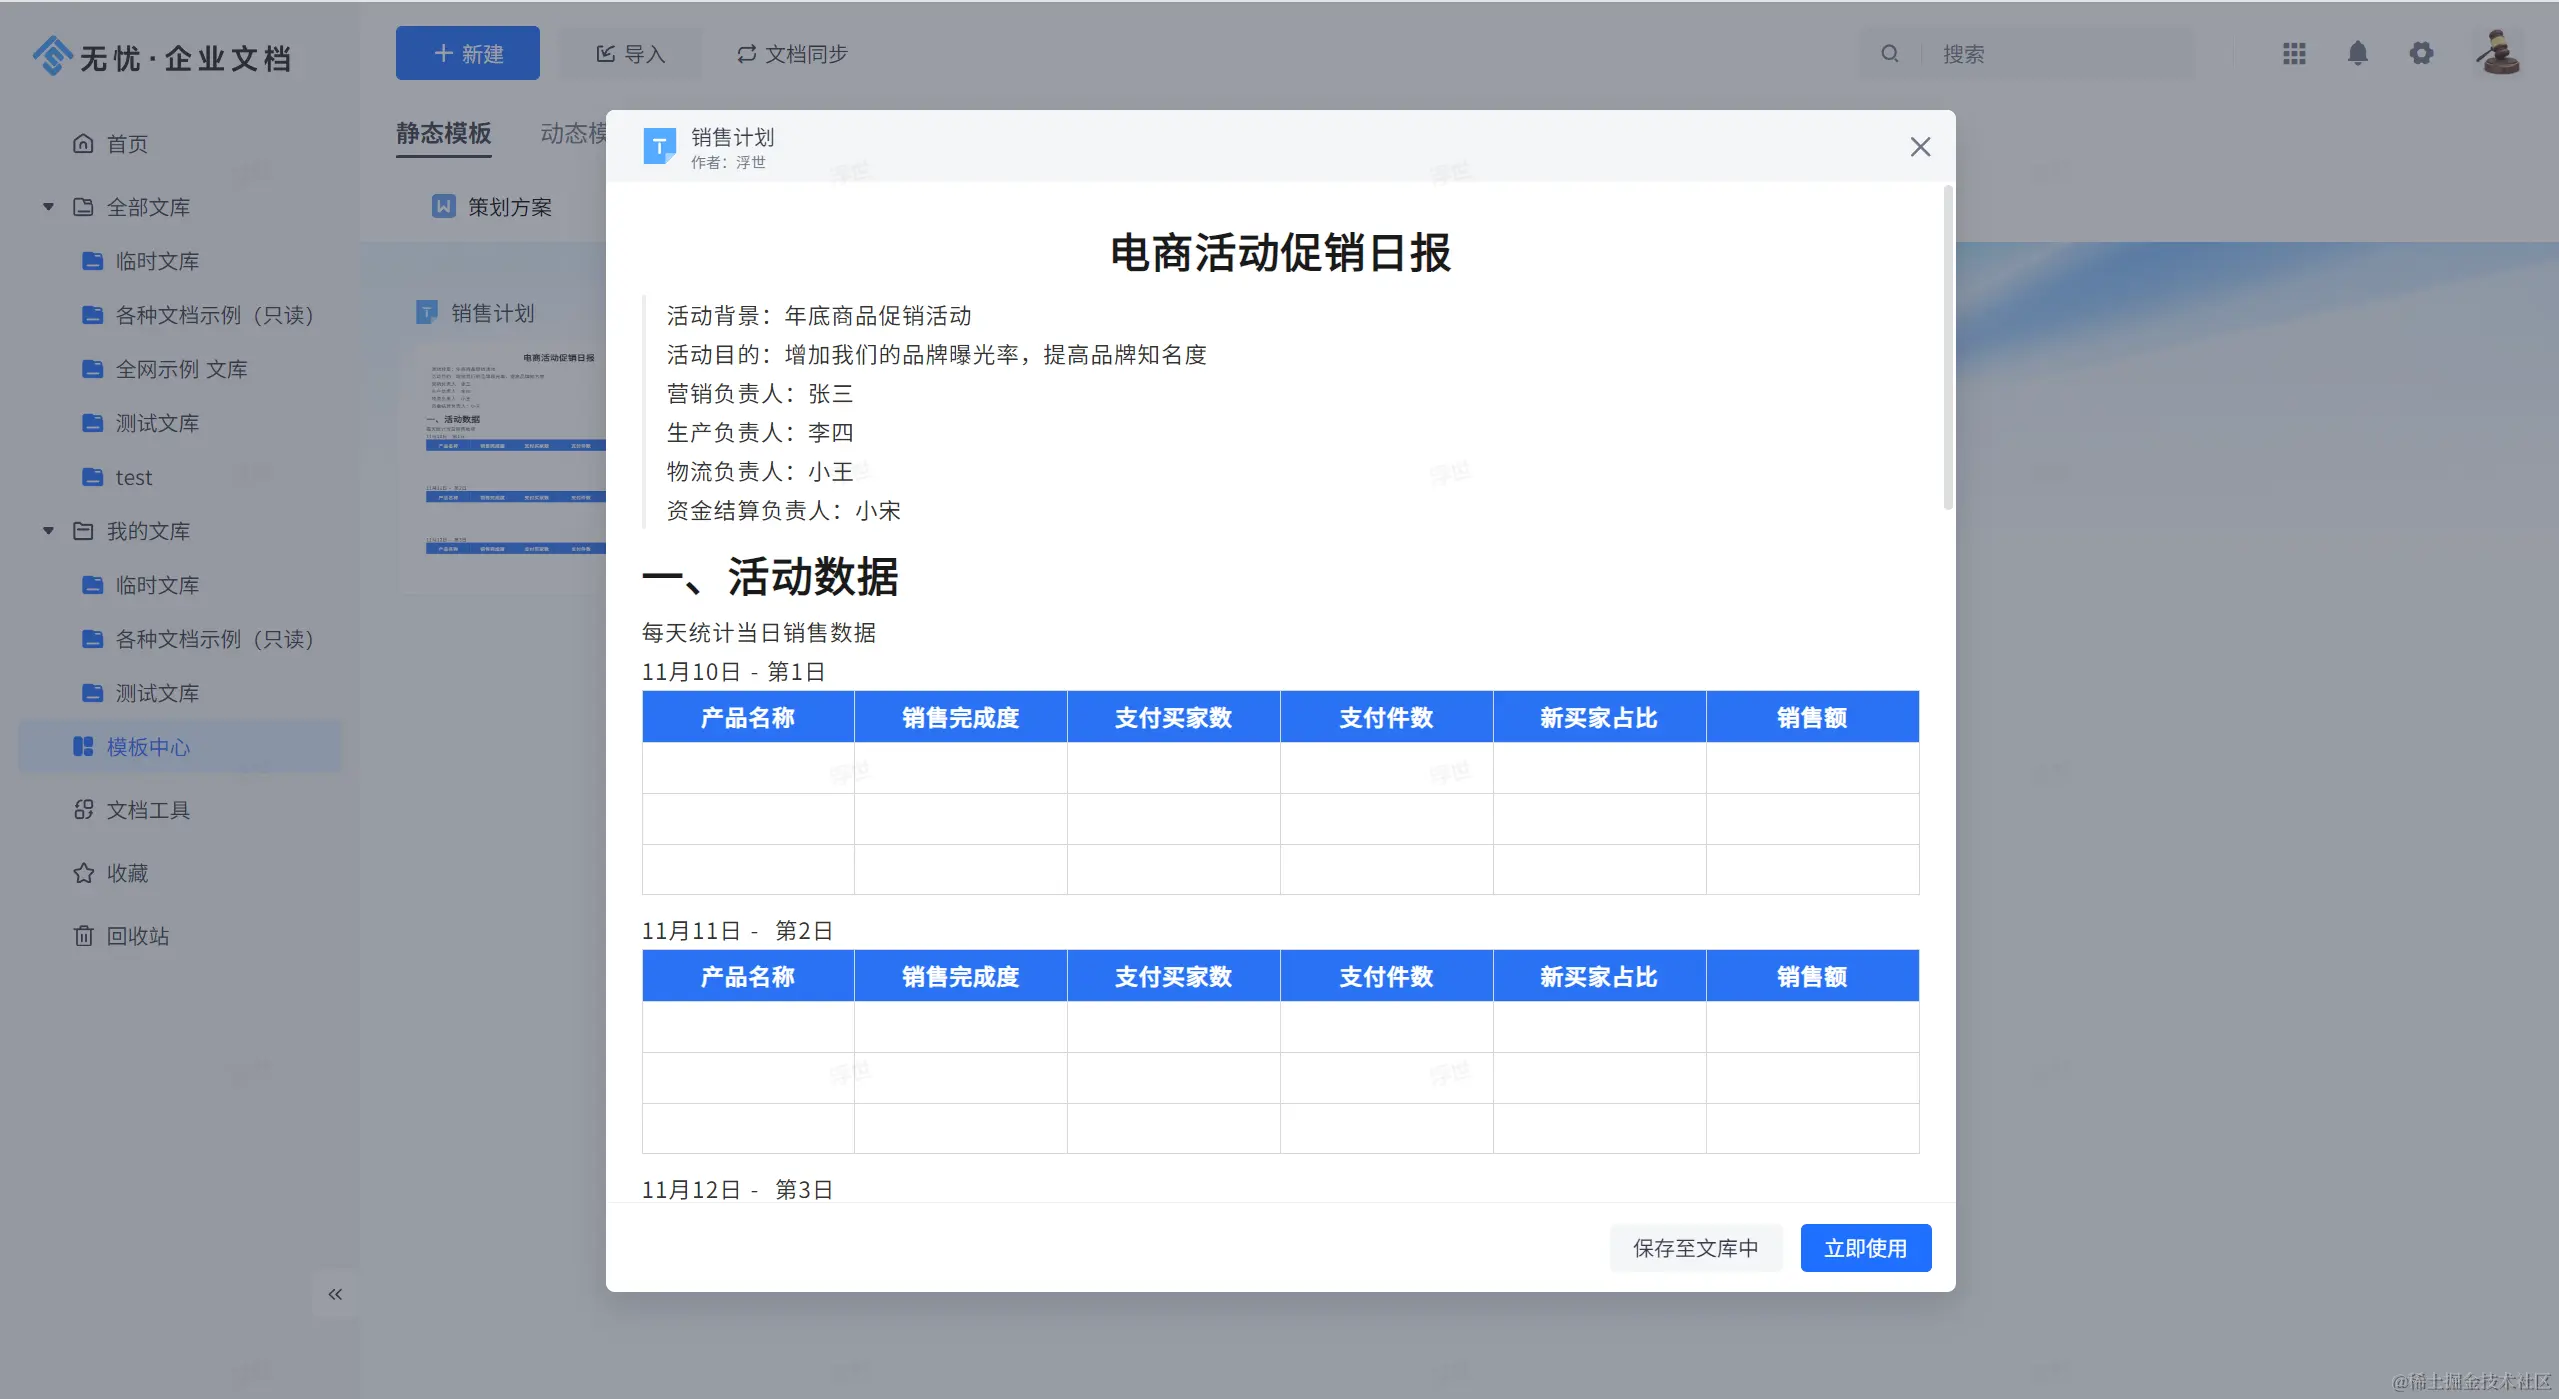Click the search magnifier icon

[1889, 53]
